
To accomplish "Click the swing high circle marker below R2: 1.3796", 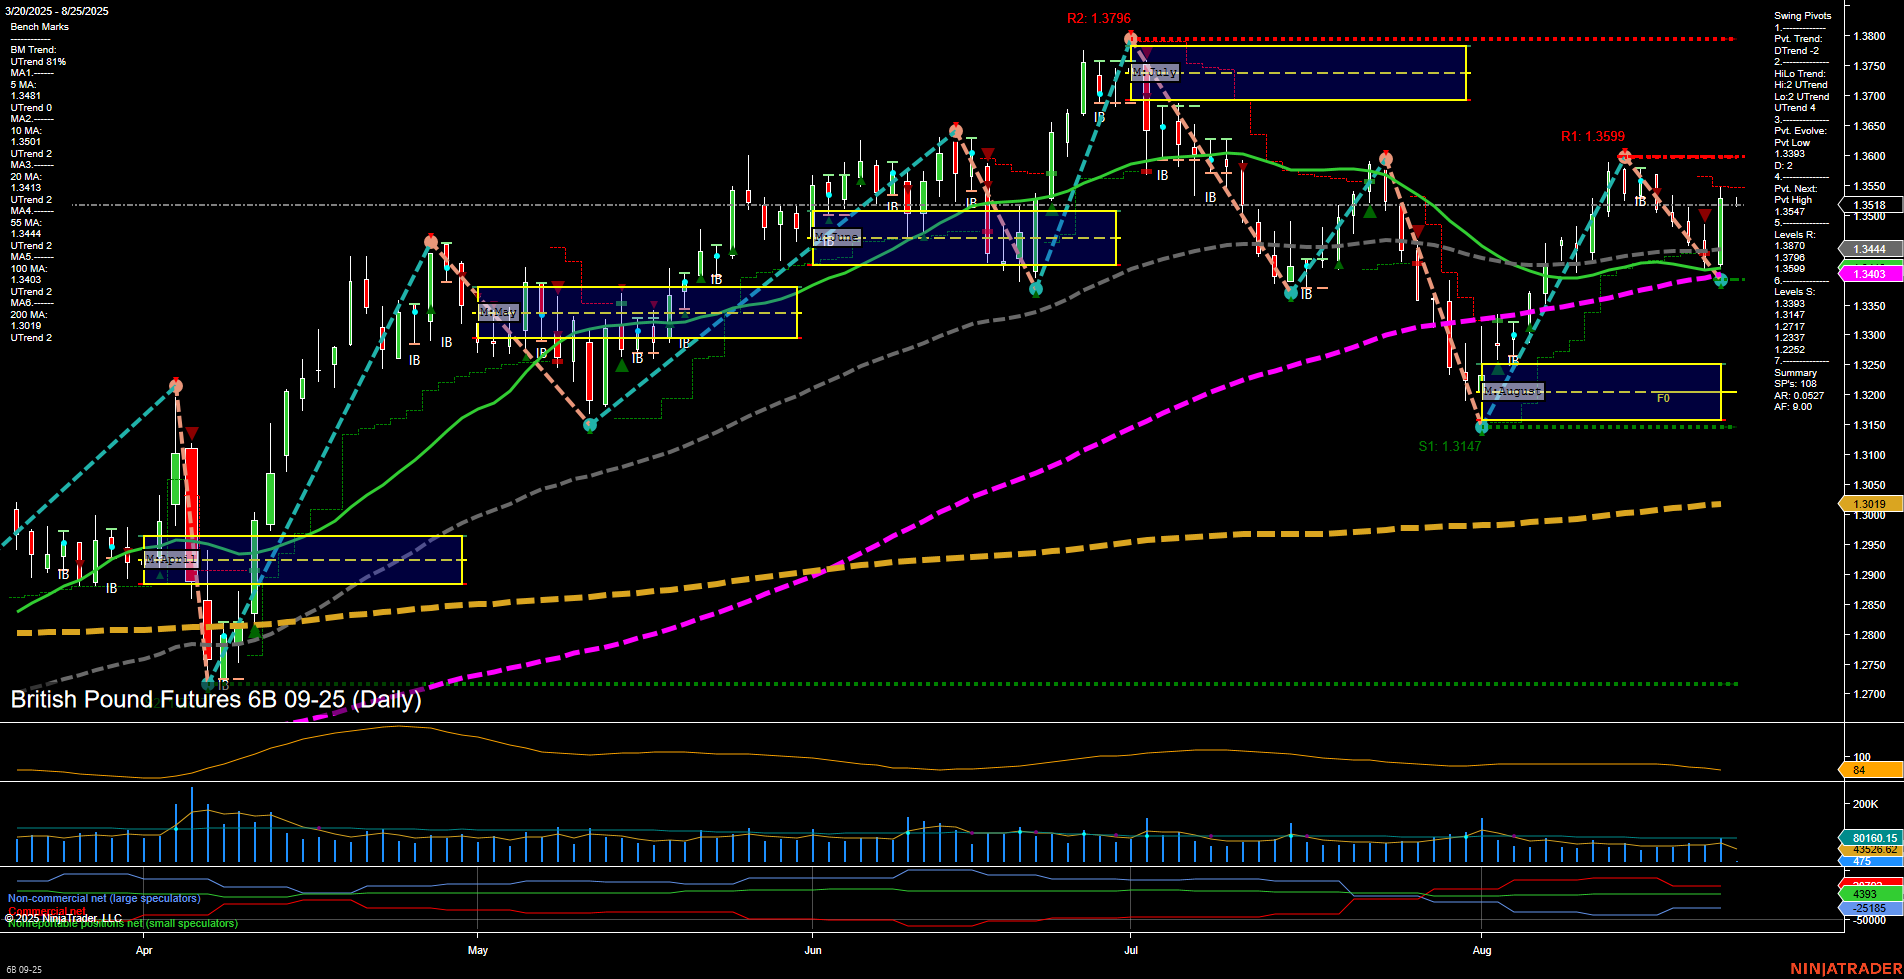I will [1129, 37].
